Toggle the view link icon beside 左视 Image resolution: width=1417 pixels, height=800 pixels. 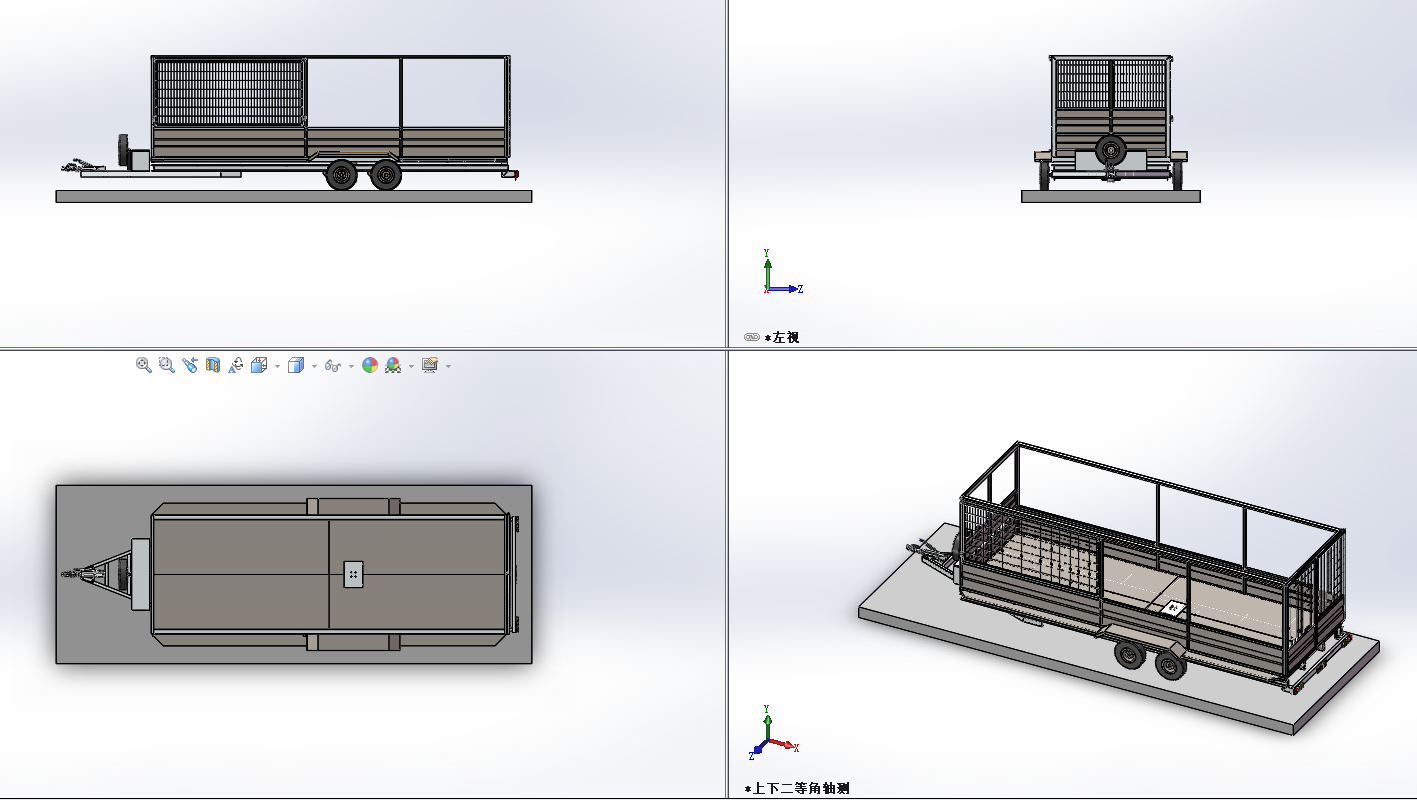pos(752,338)
